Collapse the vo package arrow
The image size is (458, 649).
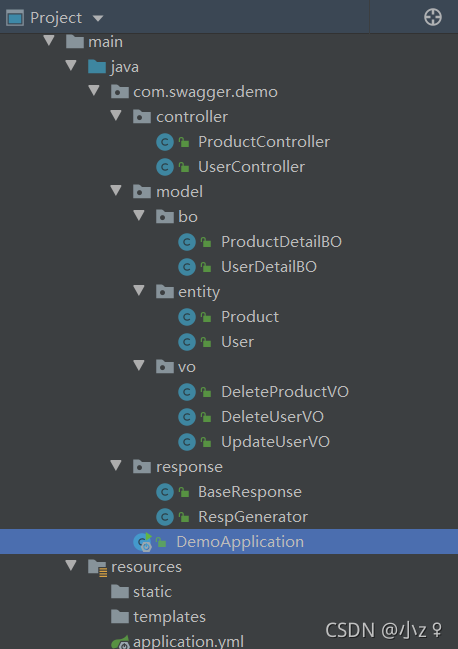tap(139, 365)
